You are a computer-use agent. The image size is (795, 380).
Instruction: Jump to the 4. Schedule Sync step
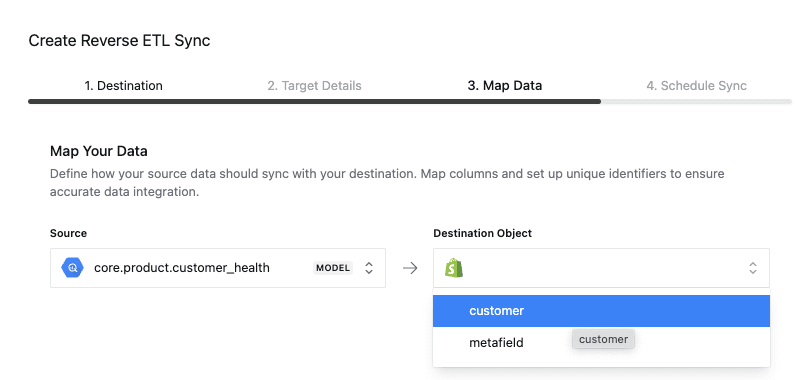[x=696, y=86]
